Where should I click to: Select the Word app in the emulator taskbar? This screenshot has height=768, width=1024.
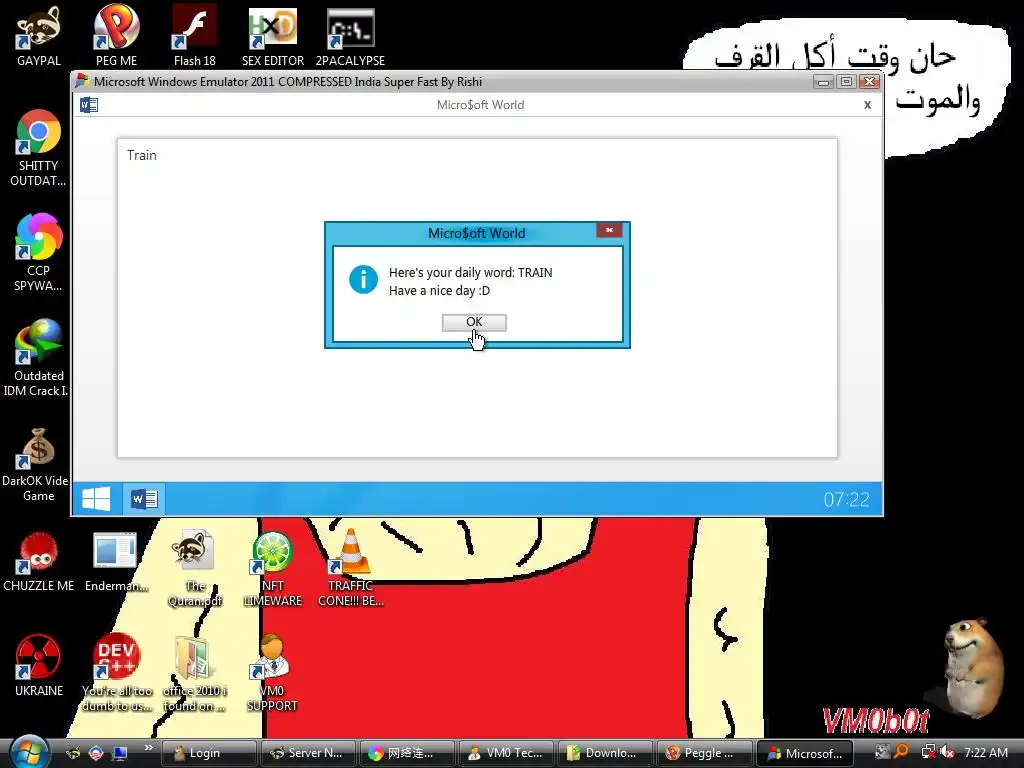coord(144,499)
